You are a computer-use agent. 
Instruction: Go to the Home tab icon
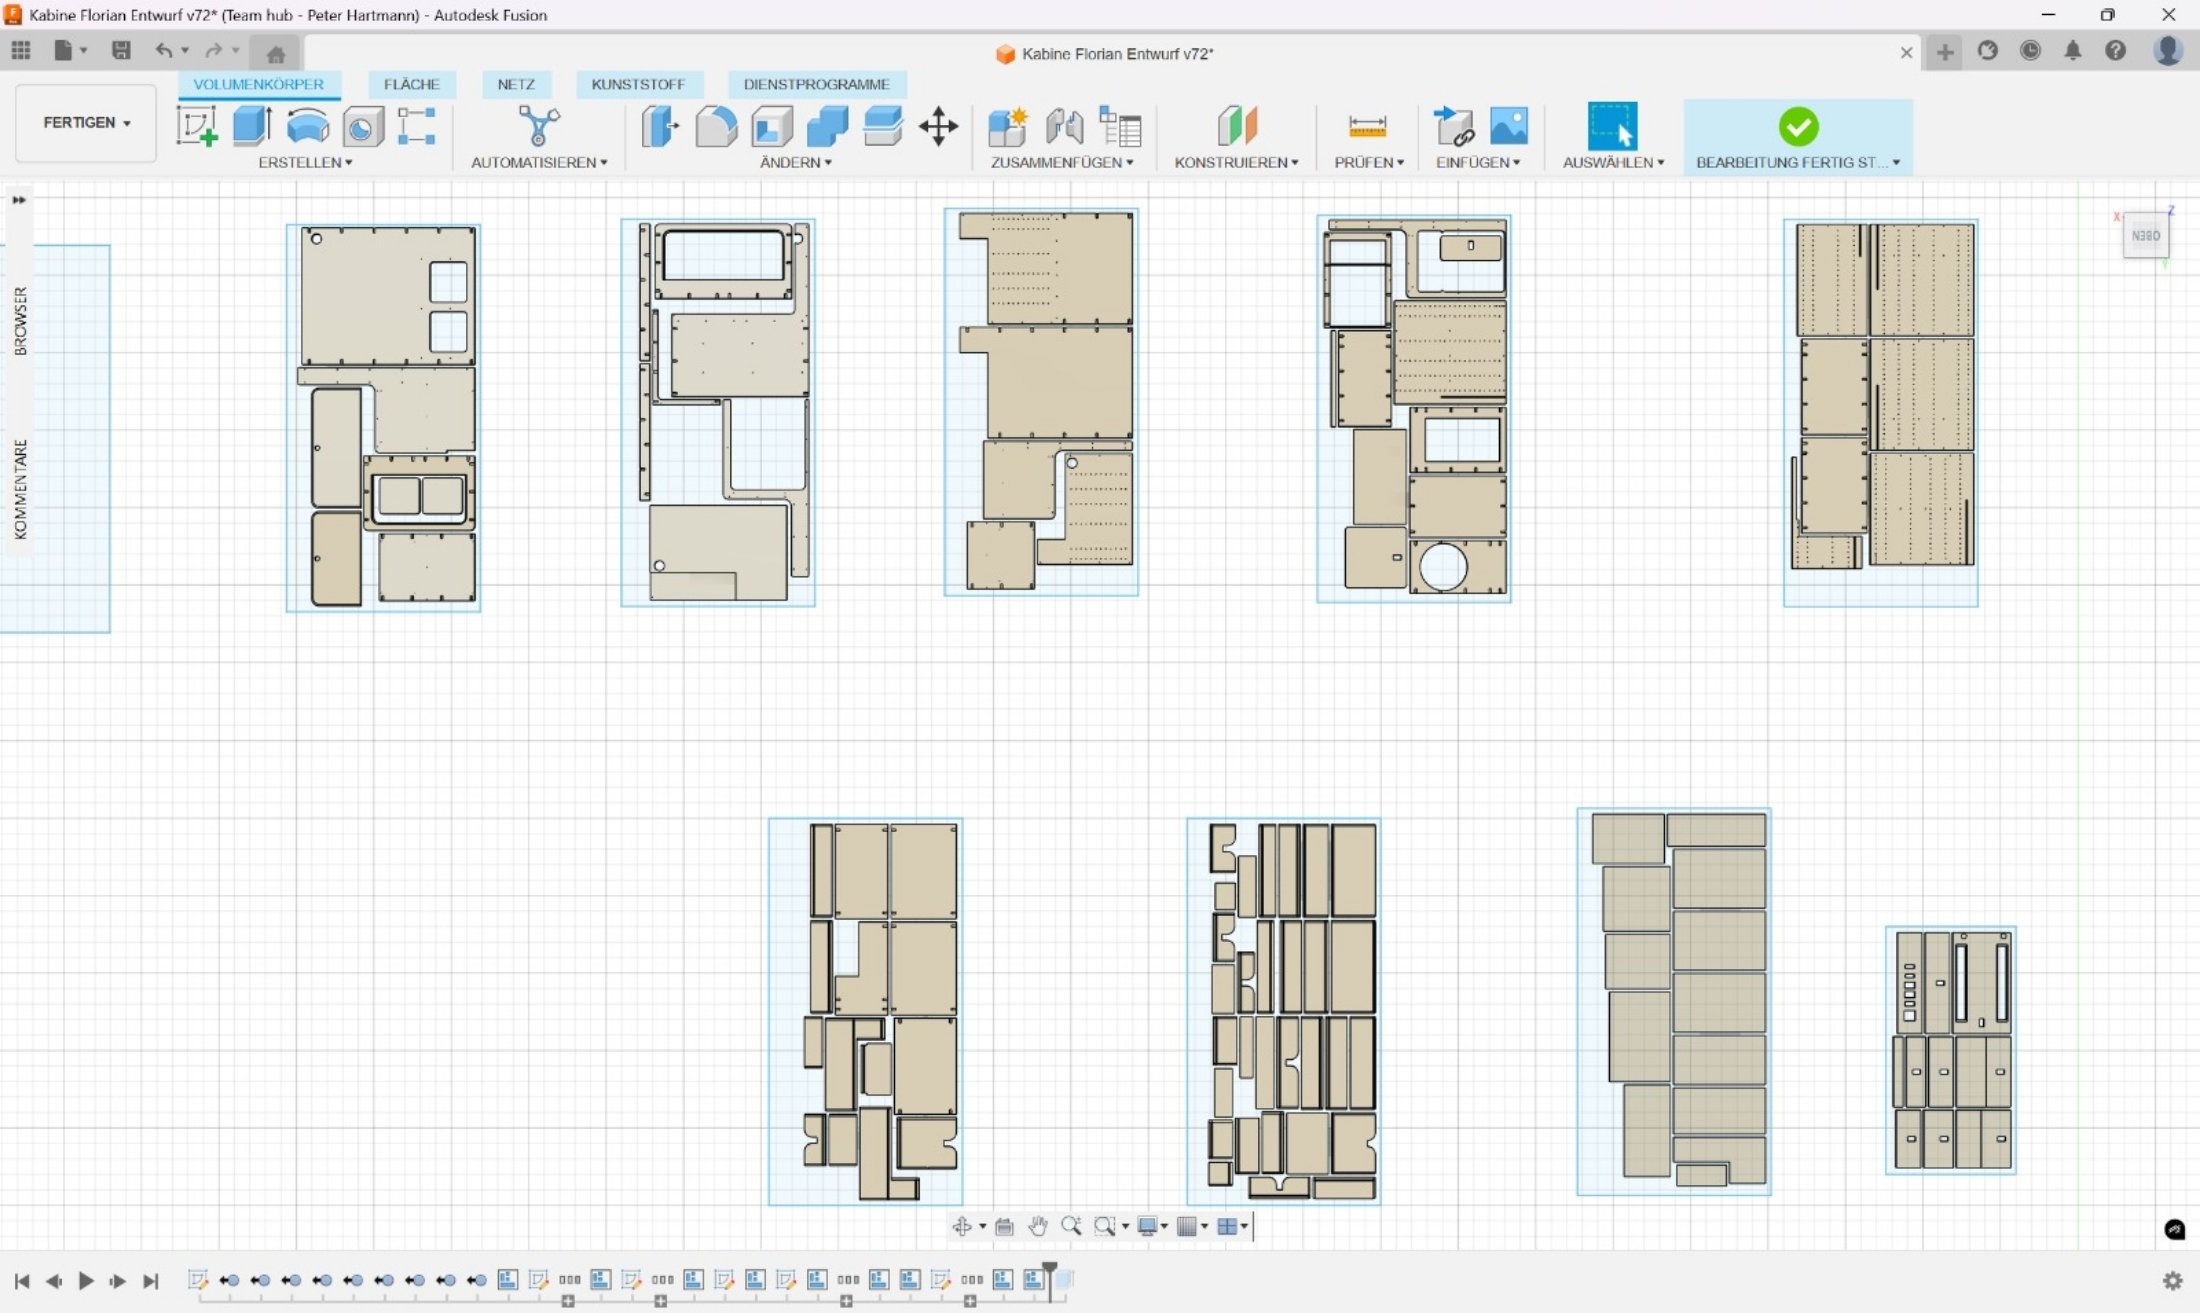click(276, 53)
